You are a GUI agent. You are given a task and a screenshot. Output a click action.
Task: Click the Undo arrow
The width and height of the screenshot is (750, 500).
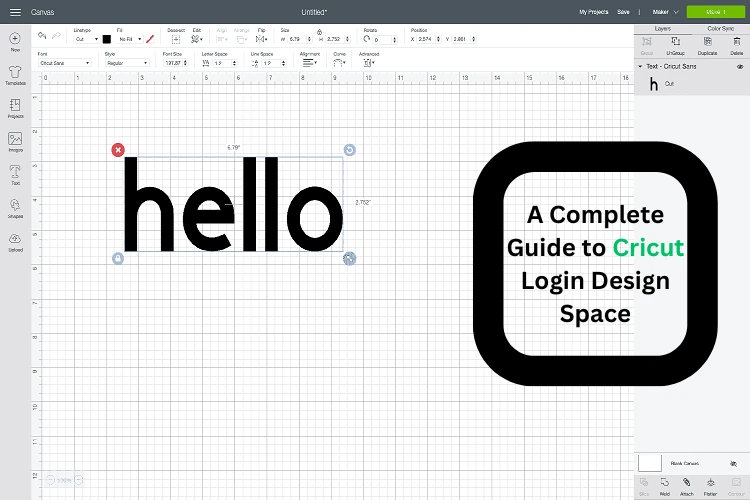coord(42,36)
